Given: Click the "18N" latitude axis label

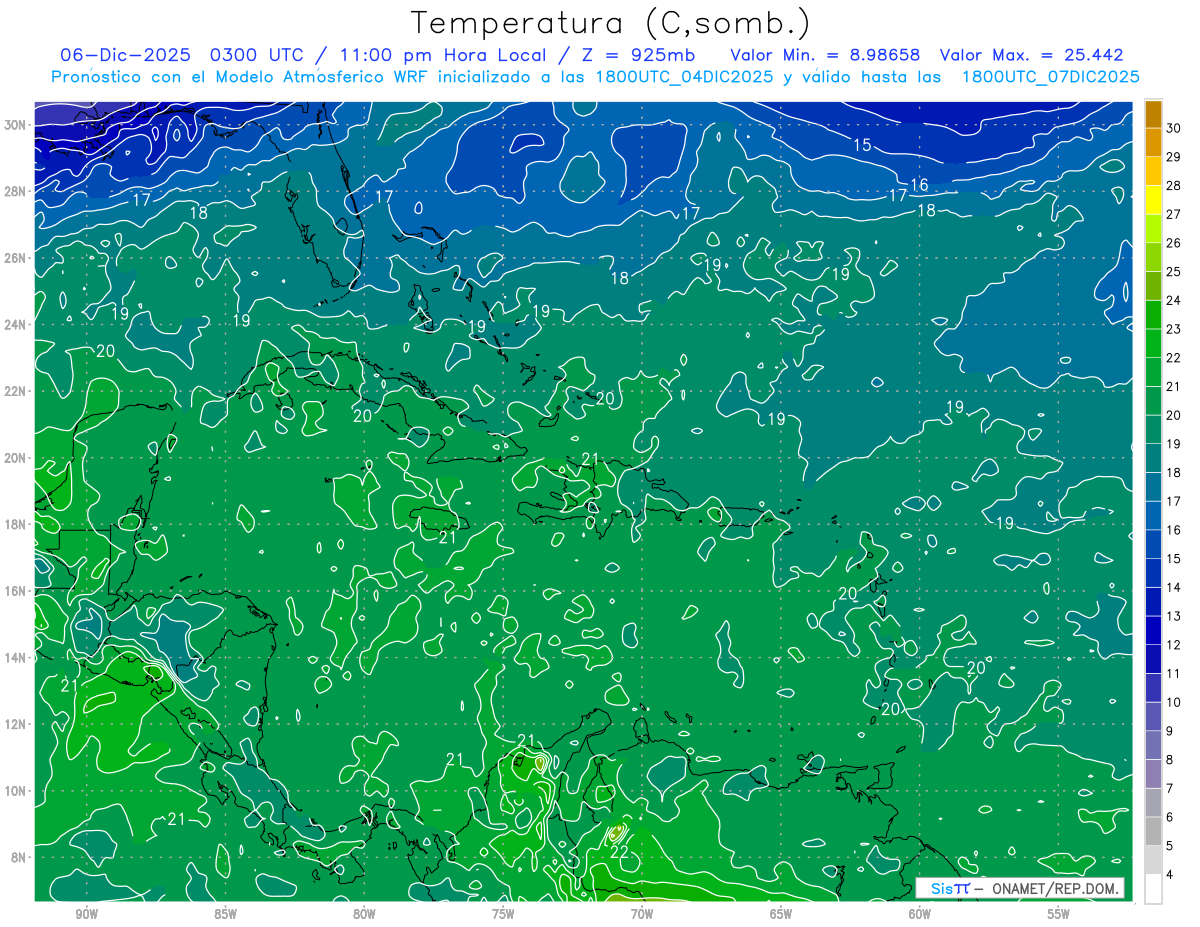Looking at the screenshot, I should click(15, 524).
